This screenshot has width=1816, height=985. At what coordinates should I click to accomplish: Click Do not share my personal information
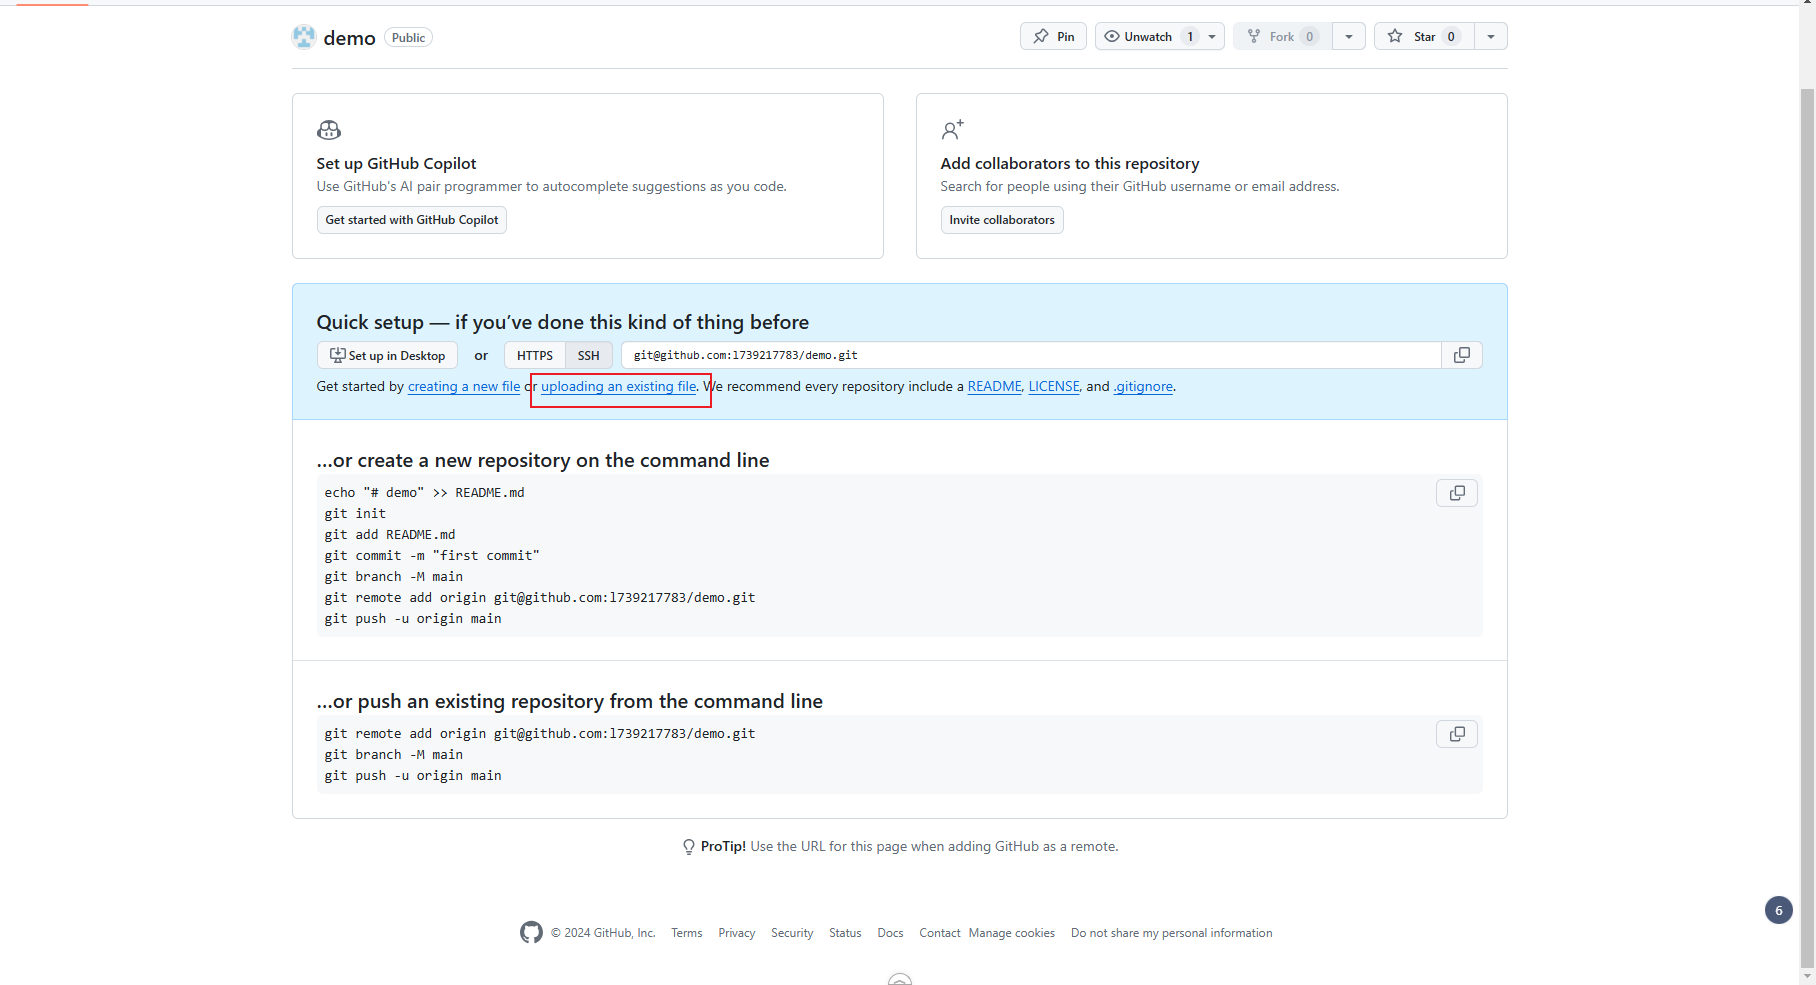(1172, 933)
